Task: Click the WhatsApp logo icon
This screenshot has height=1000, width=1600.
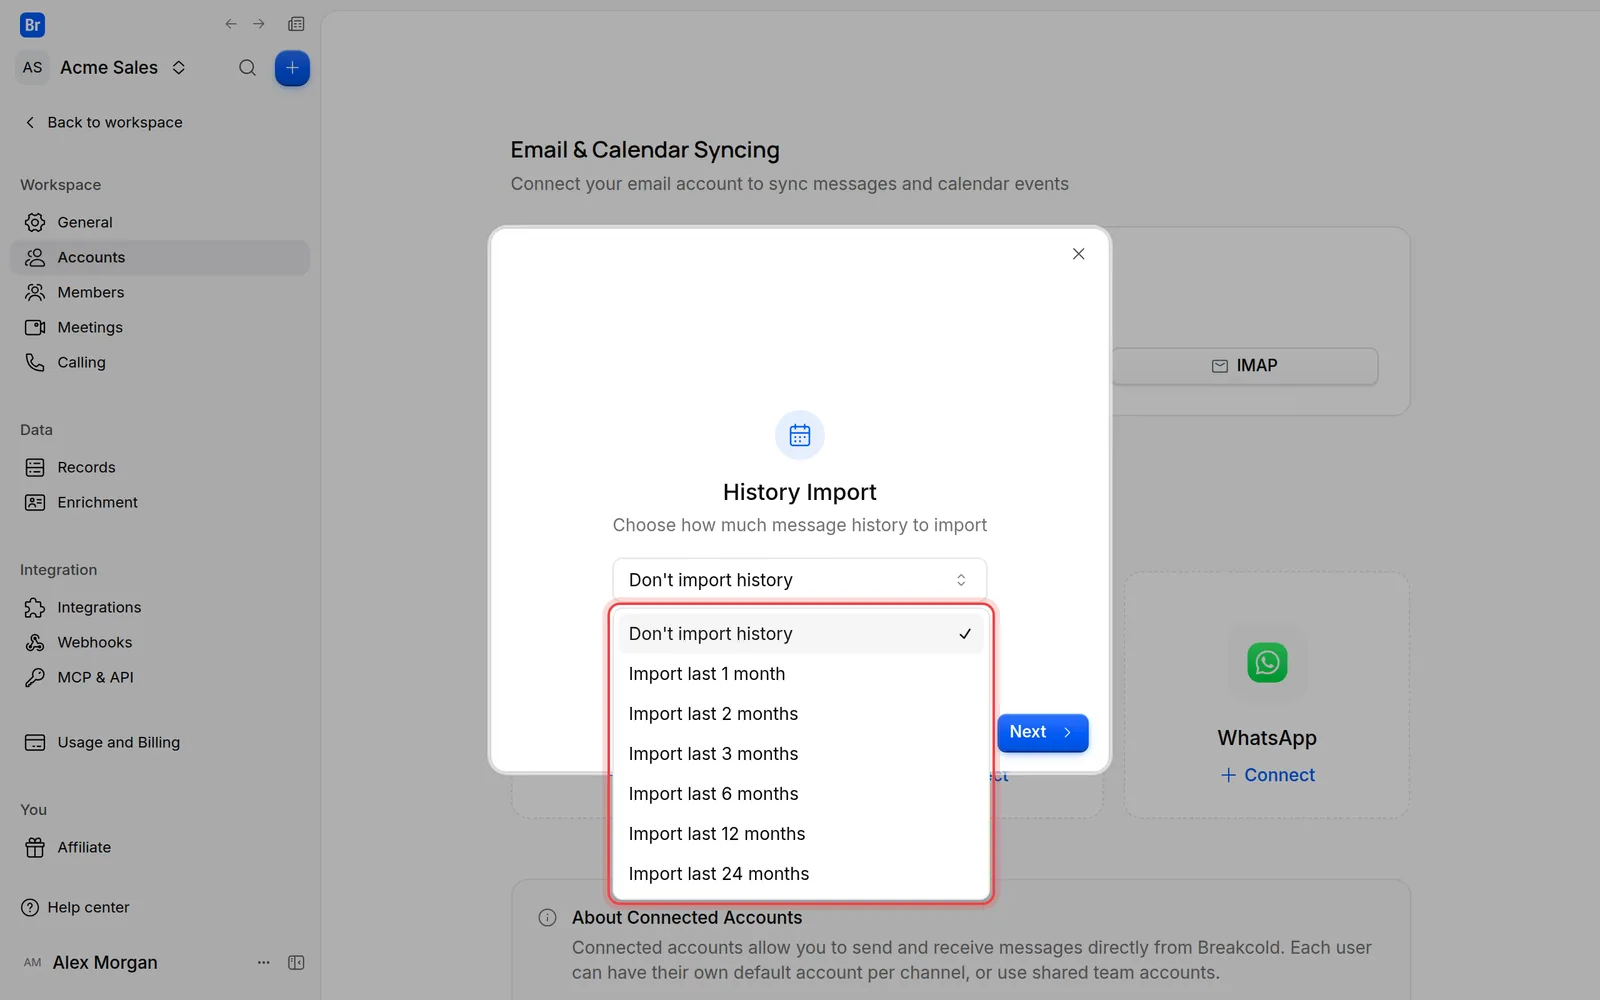Action: [1267, 662]
